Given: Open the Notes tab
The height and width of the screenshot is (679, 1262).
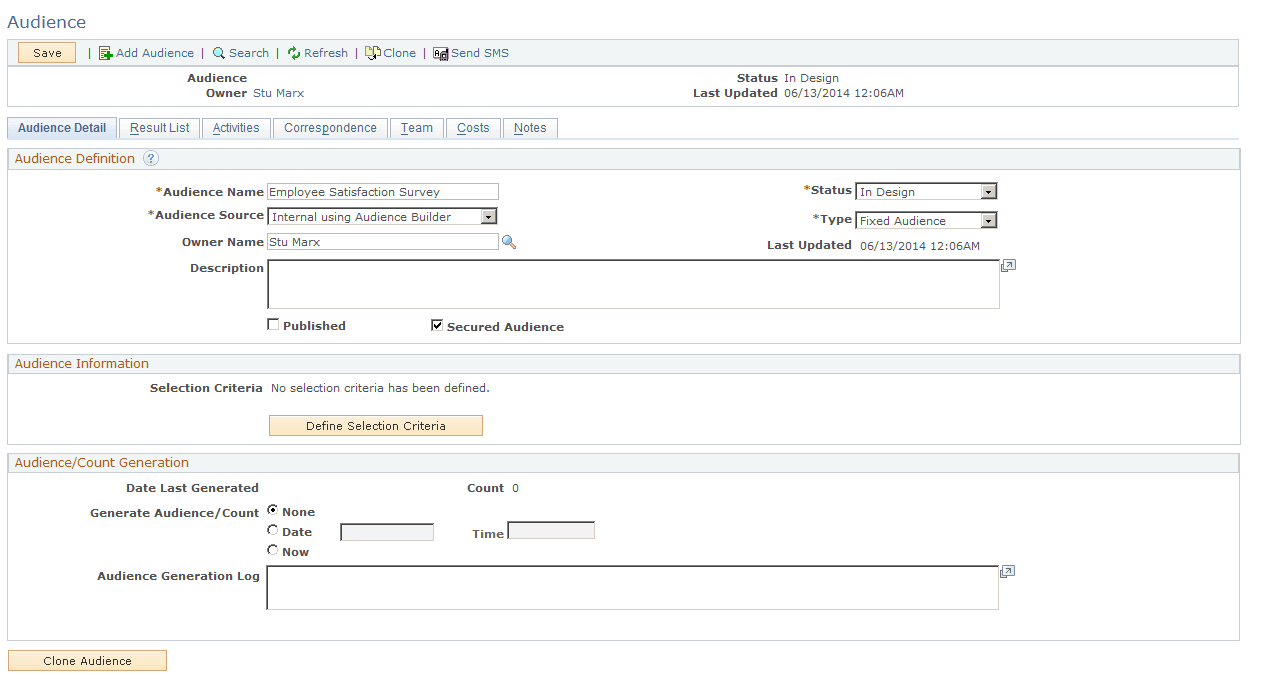Looking at the screenshot, I should [x=530, y=128].
